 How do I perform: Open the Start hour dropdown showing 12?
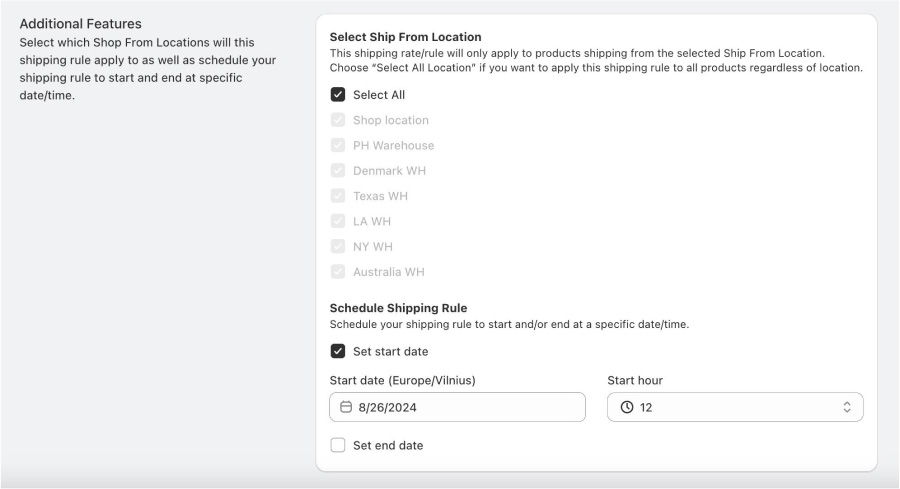[735, 407]
